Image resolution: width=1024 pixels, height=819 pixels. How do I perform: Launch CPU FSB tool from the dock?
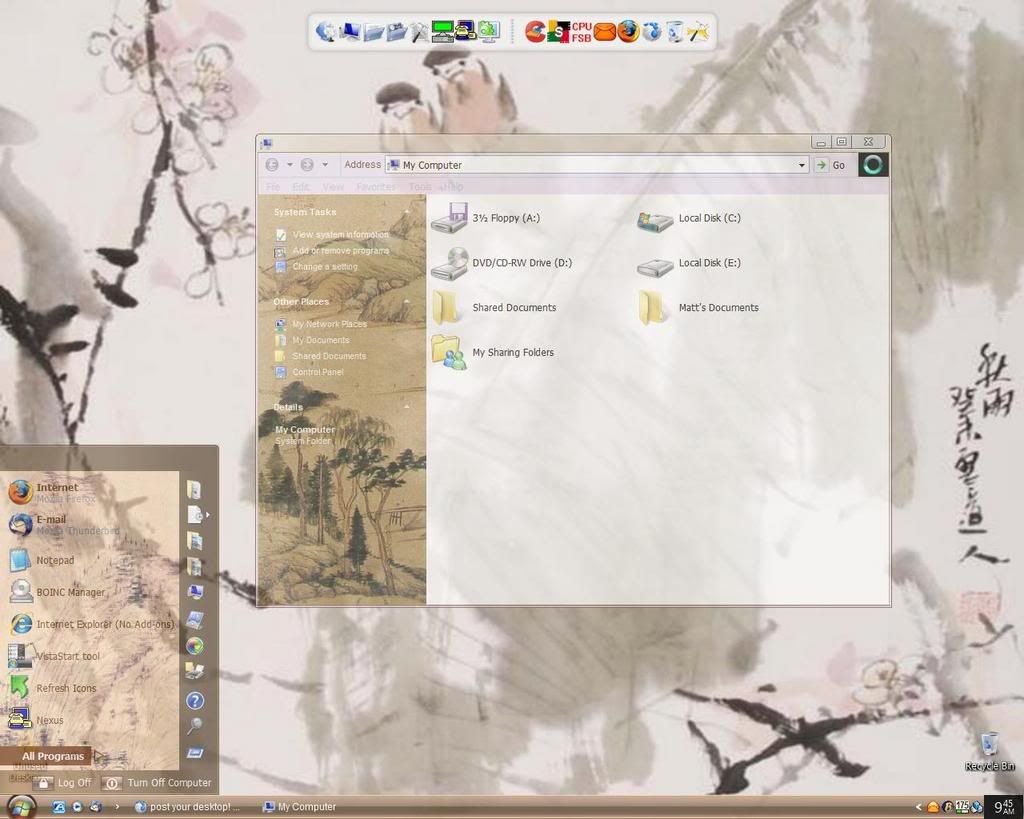point(581,32)
